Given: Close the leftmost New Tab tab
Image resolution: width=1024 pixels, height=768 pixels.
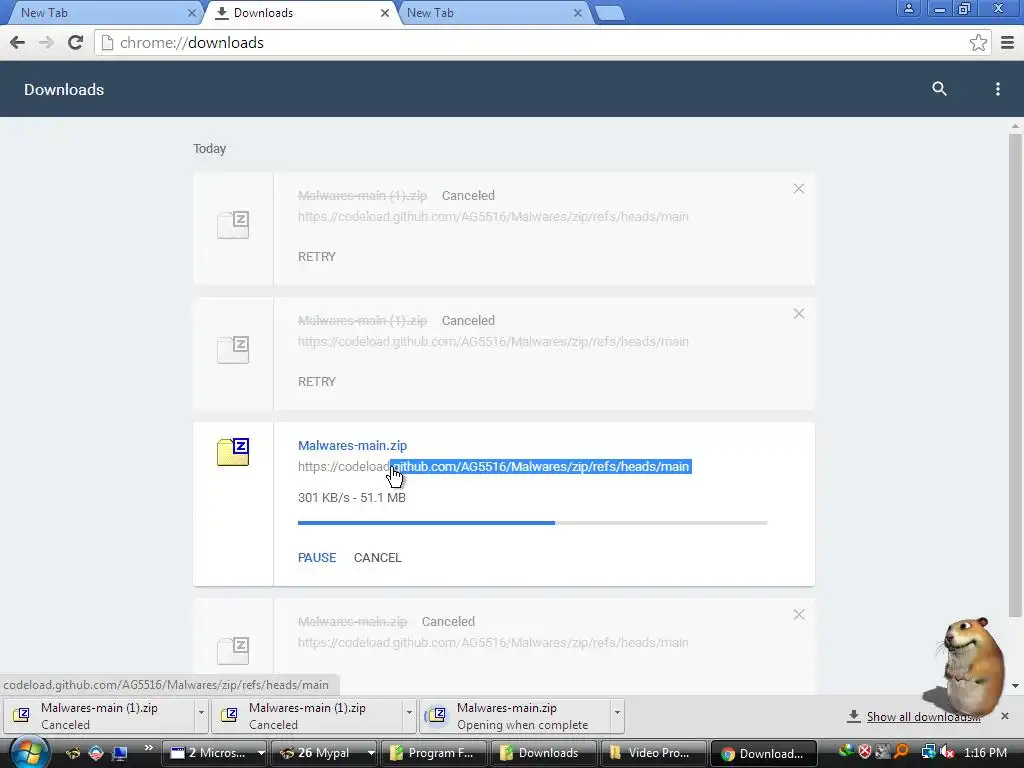Looking at the screenshot, I should pos(191,13).
